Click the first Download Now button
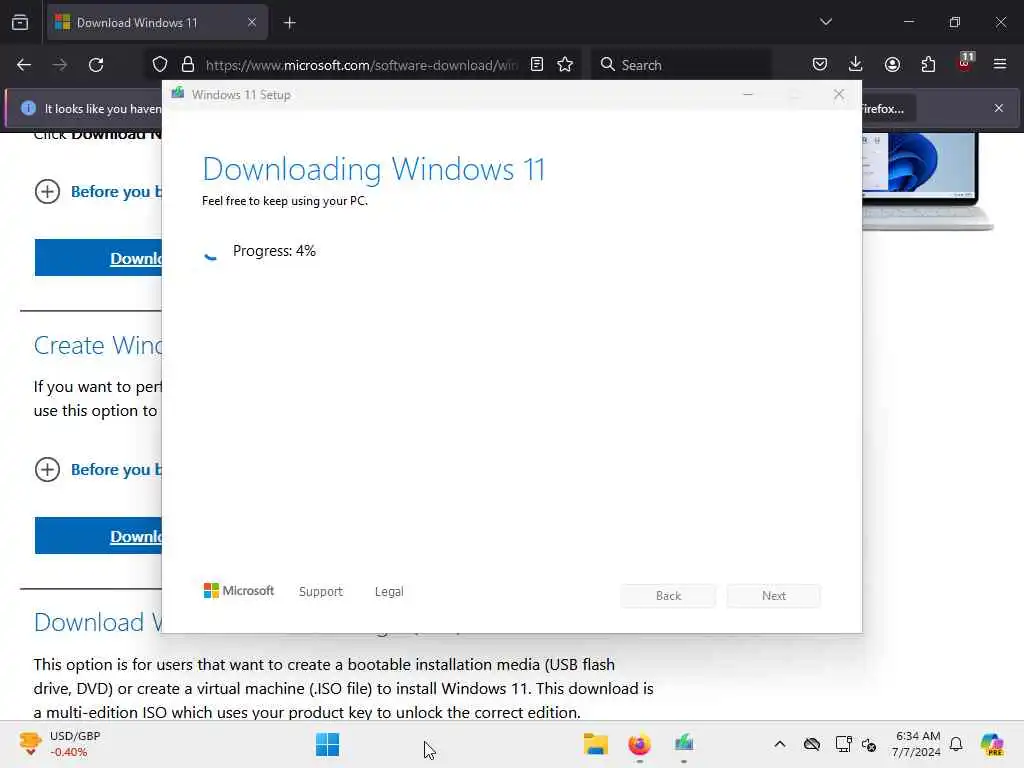Image resolution: width=1024 pixels, height=768 pixels. (x=98, y=258)
